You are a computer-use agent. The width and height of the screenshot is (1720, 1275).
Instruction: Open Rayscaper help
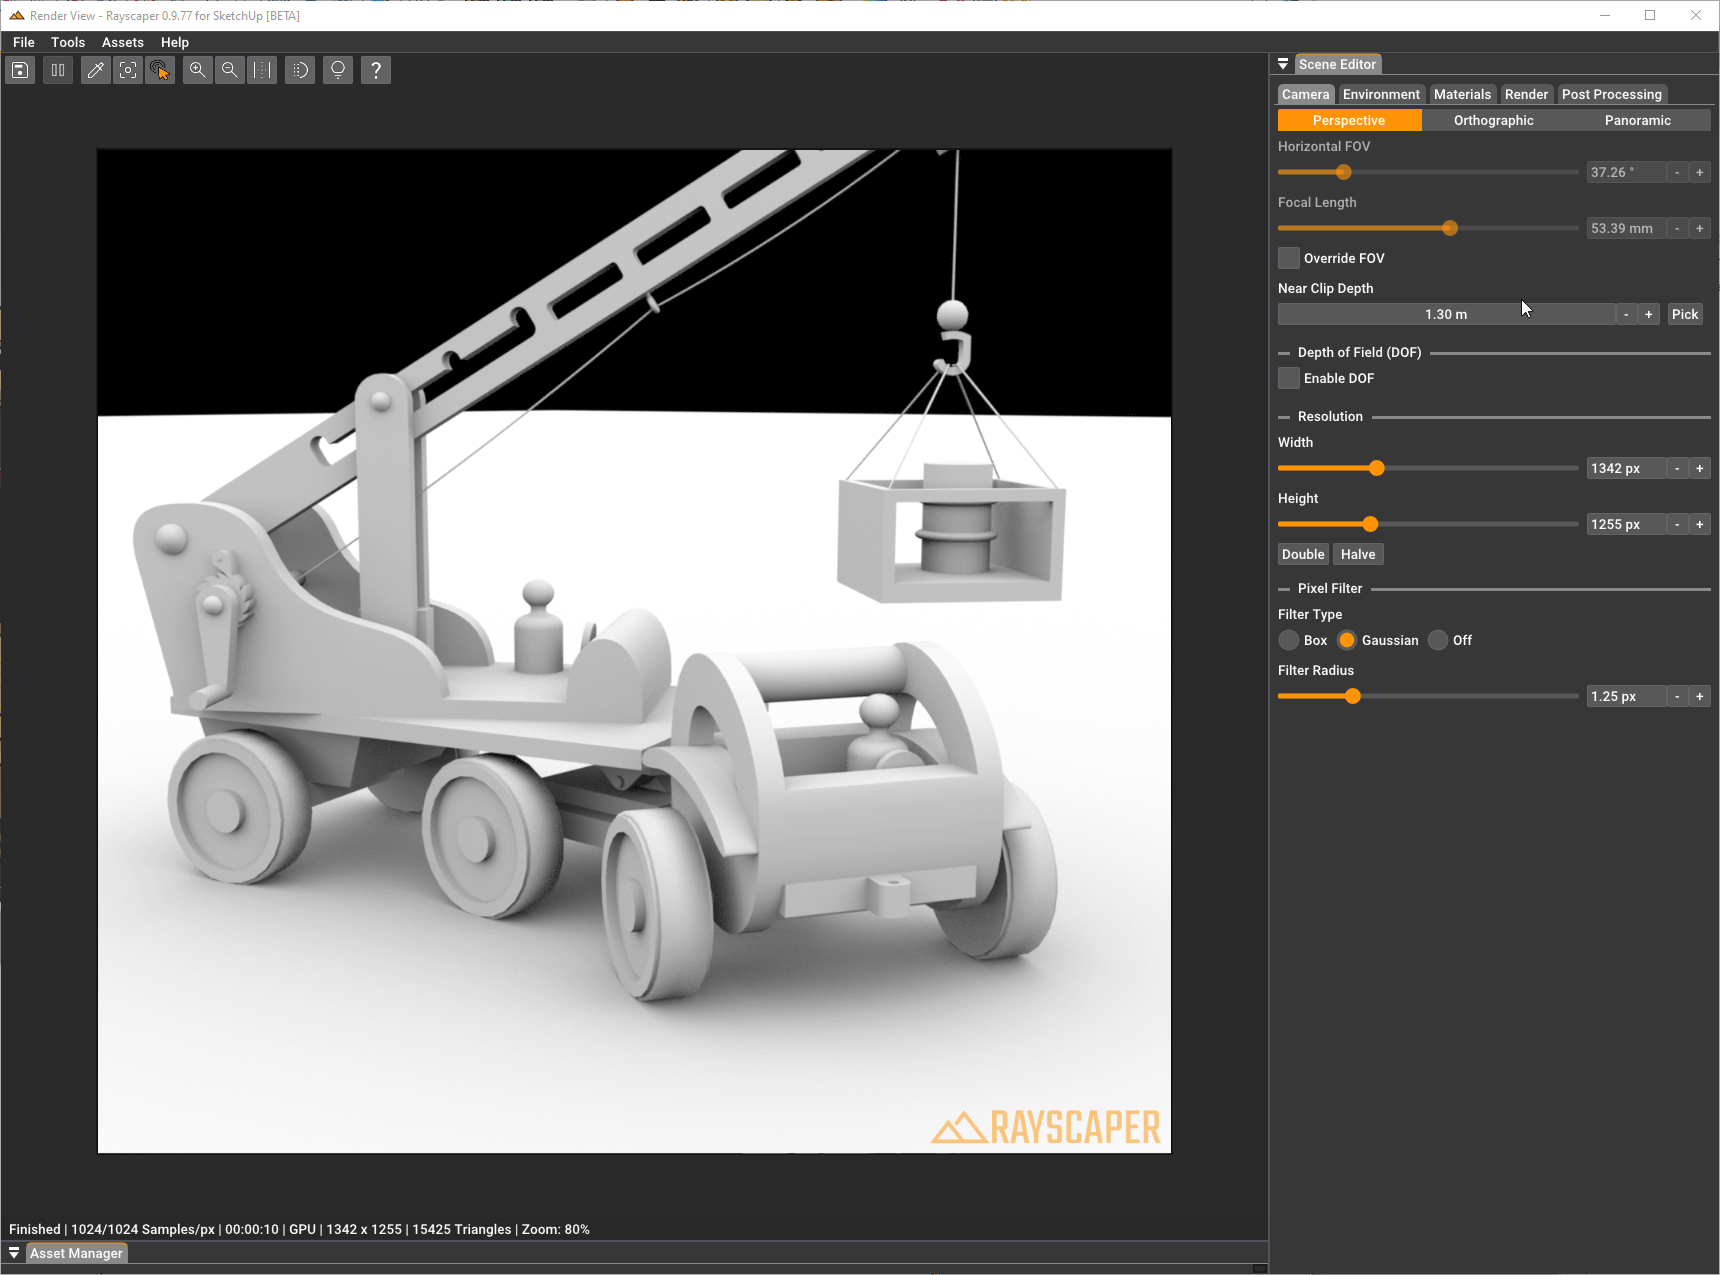tap(375, 69)
